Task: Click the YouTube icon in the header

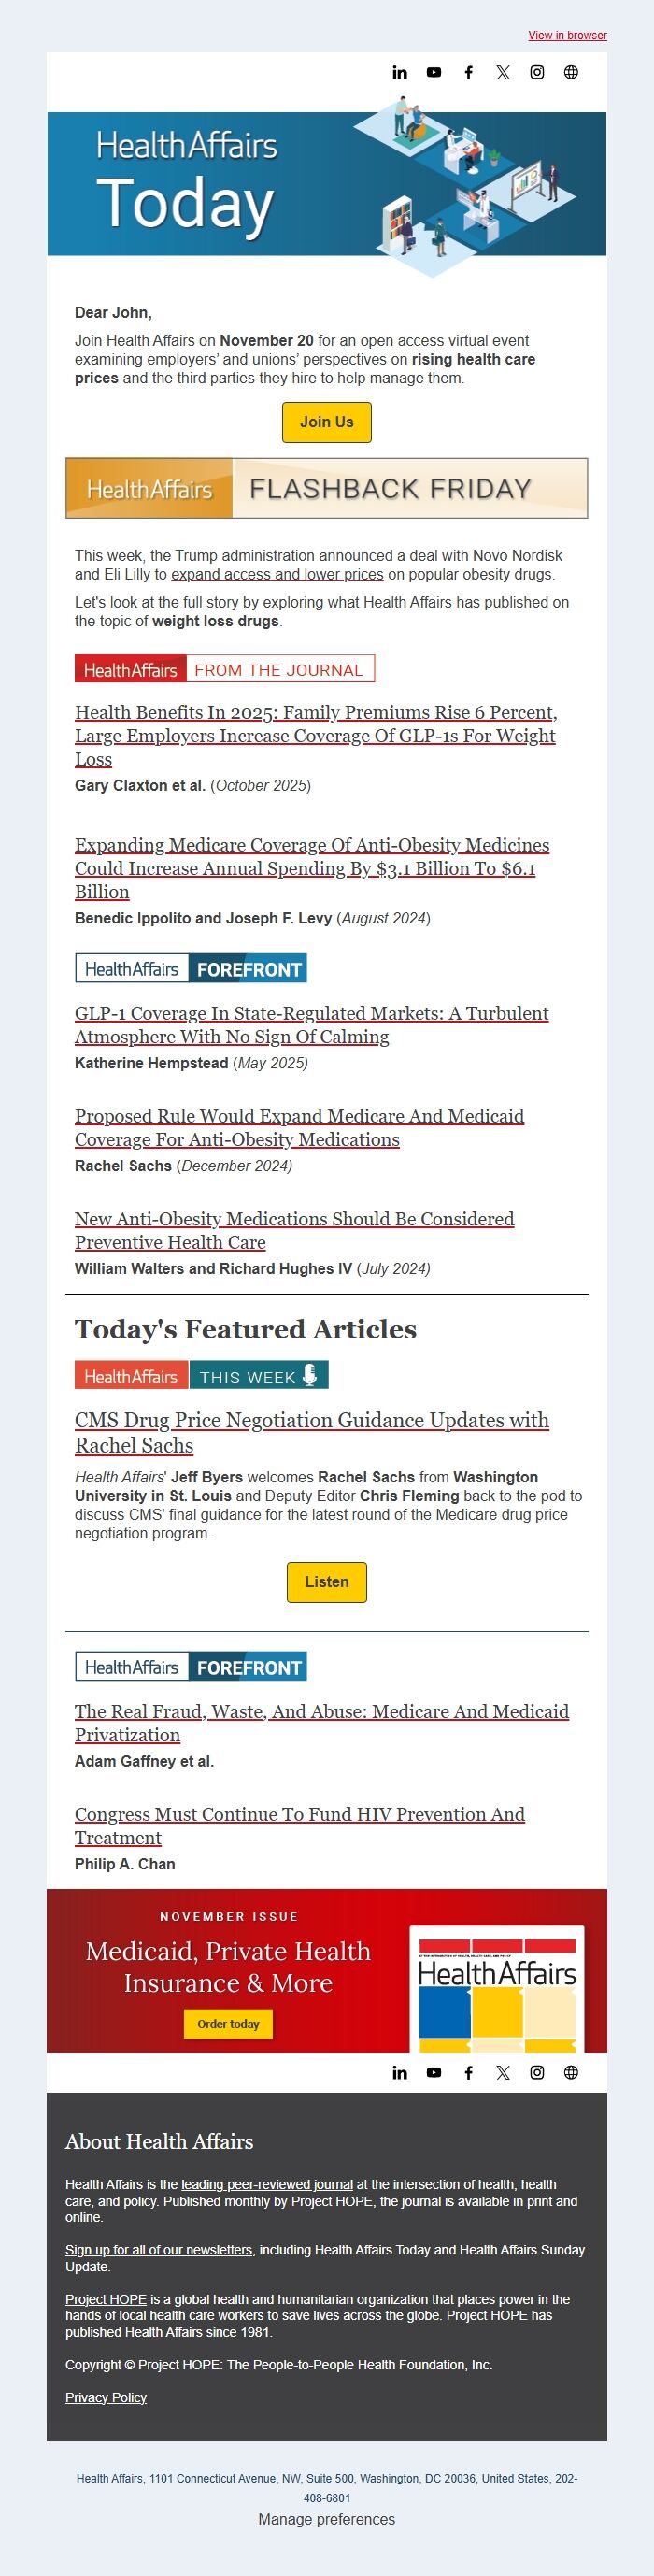Action: pyautogui.click(x=433, y=71)
